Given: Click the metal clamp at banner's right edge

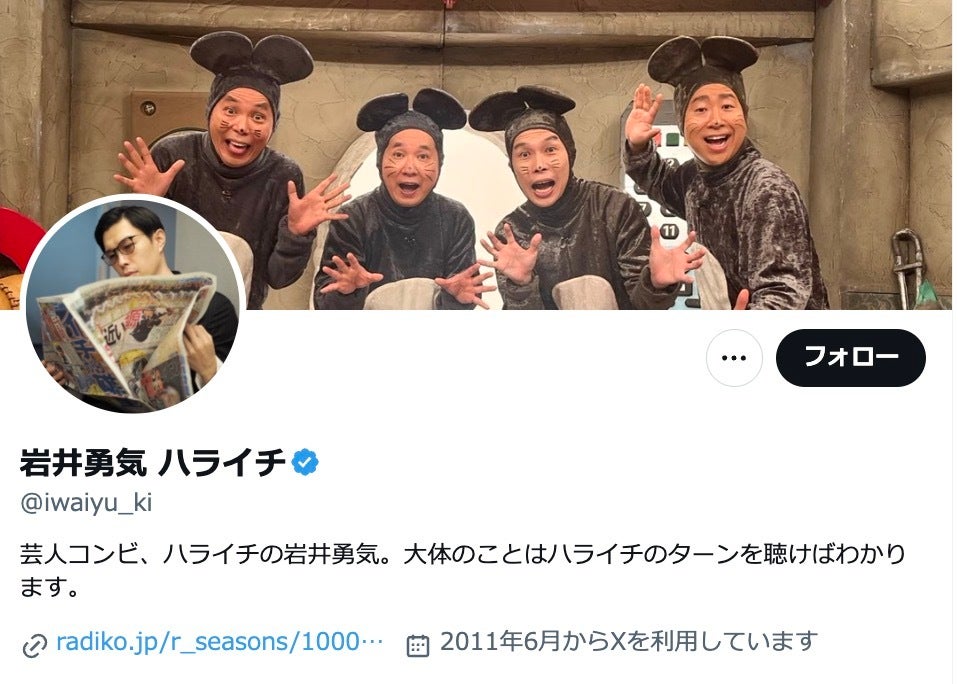Looking at the screenshot, I should (x=907, y=266).
